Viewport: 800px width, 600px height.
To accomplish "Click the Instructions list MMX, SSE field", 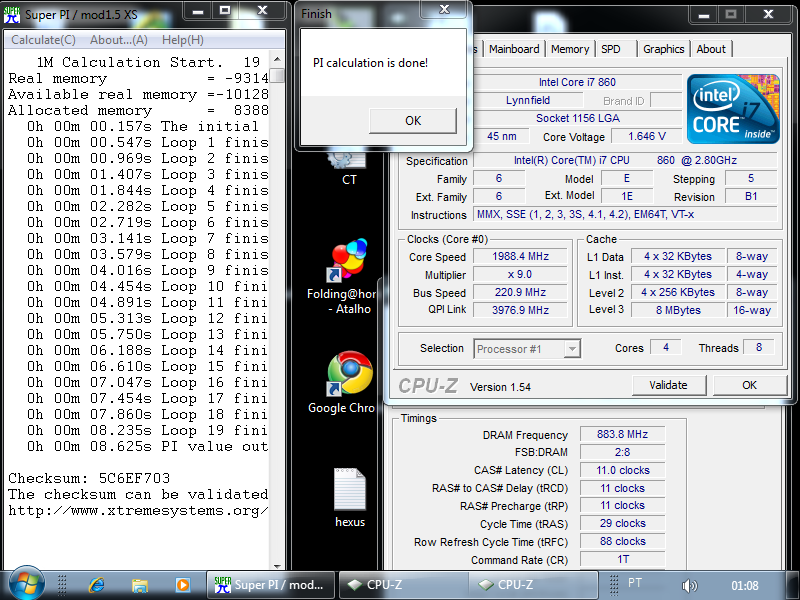I will point(625,214).
